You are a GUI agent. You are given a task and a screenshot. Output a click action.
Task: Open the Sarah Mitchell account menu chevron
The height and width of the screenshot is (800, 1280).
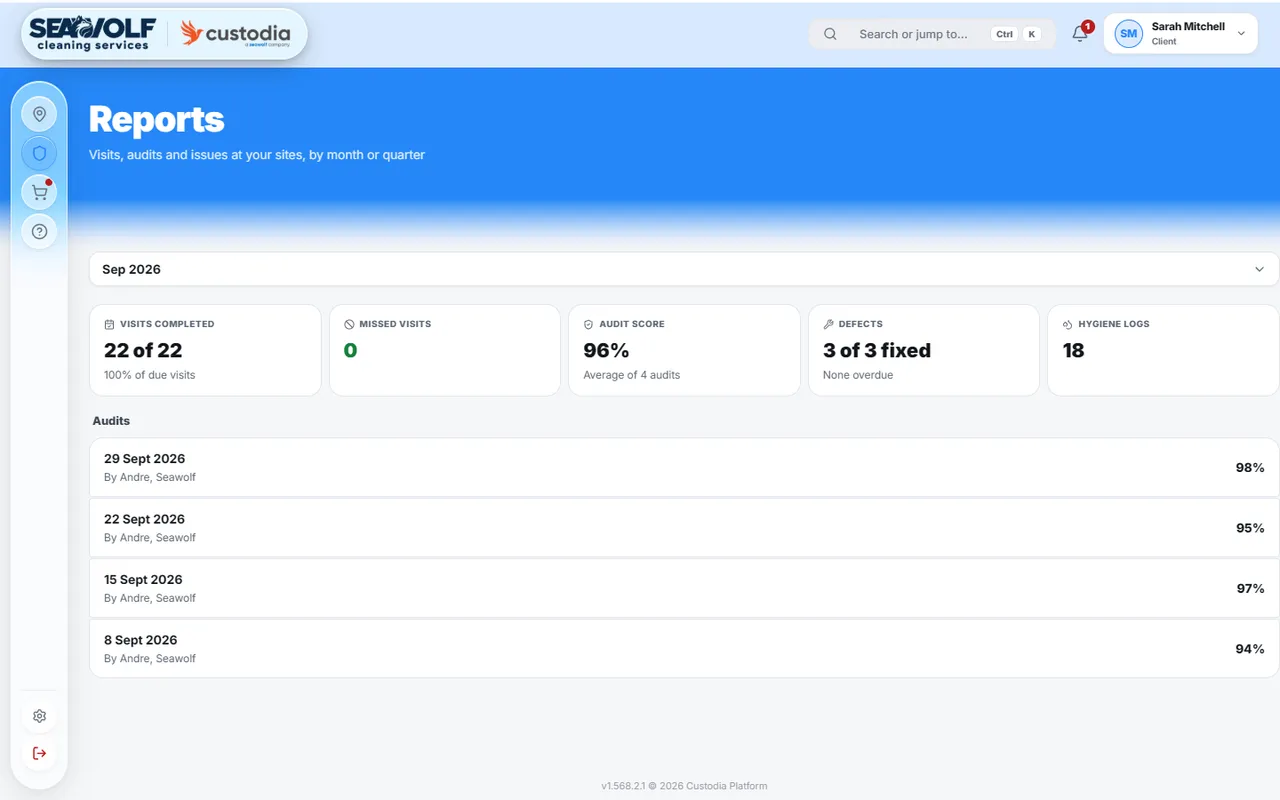click(1241, 34)
